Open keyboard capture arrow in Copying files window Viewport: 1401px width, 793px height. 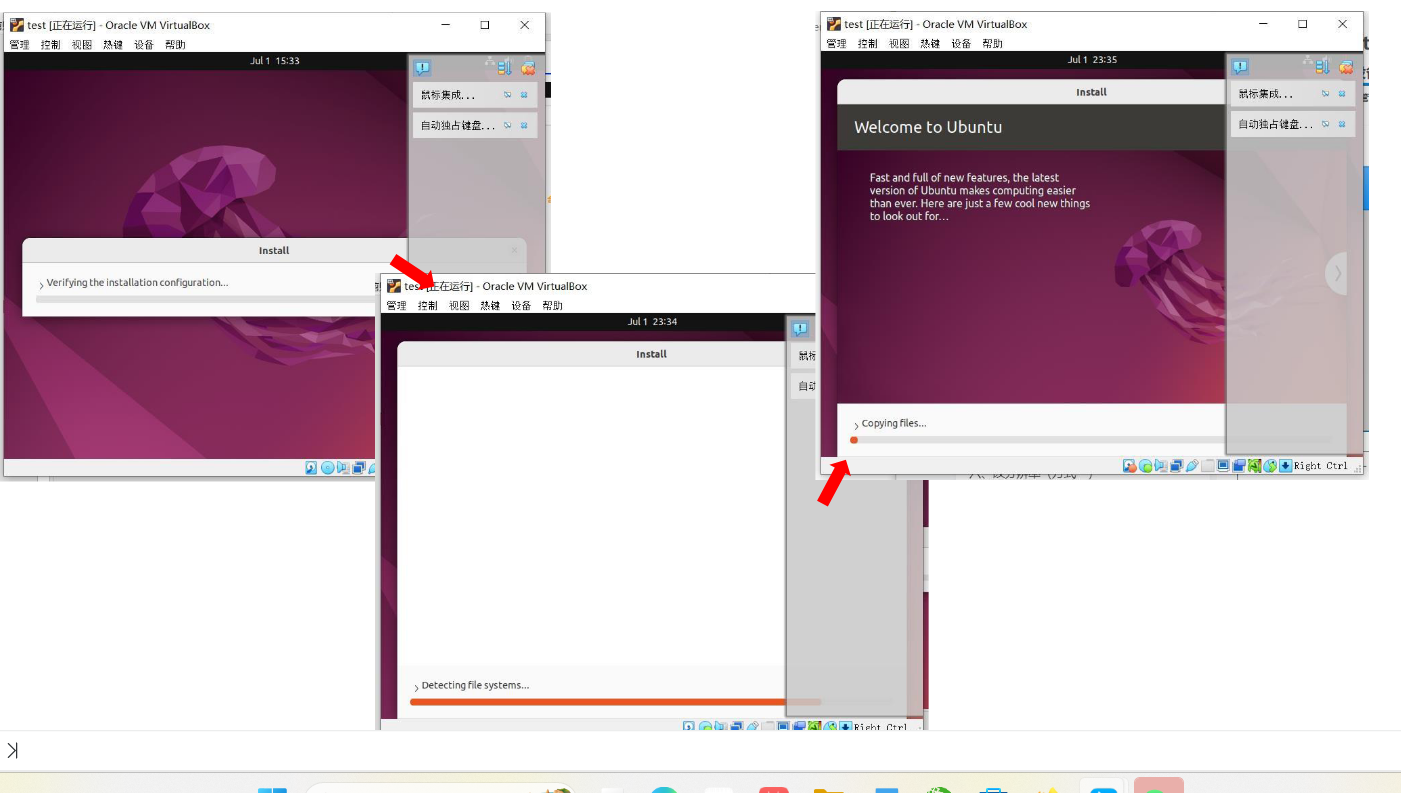click(1285, 466)
